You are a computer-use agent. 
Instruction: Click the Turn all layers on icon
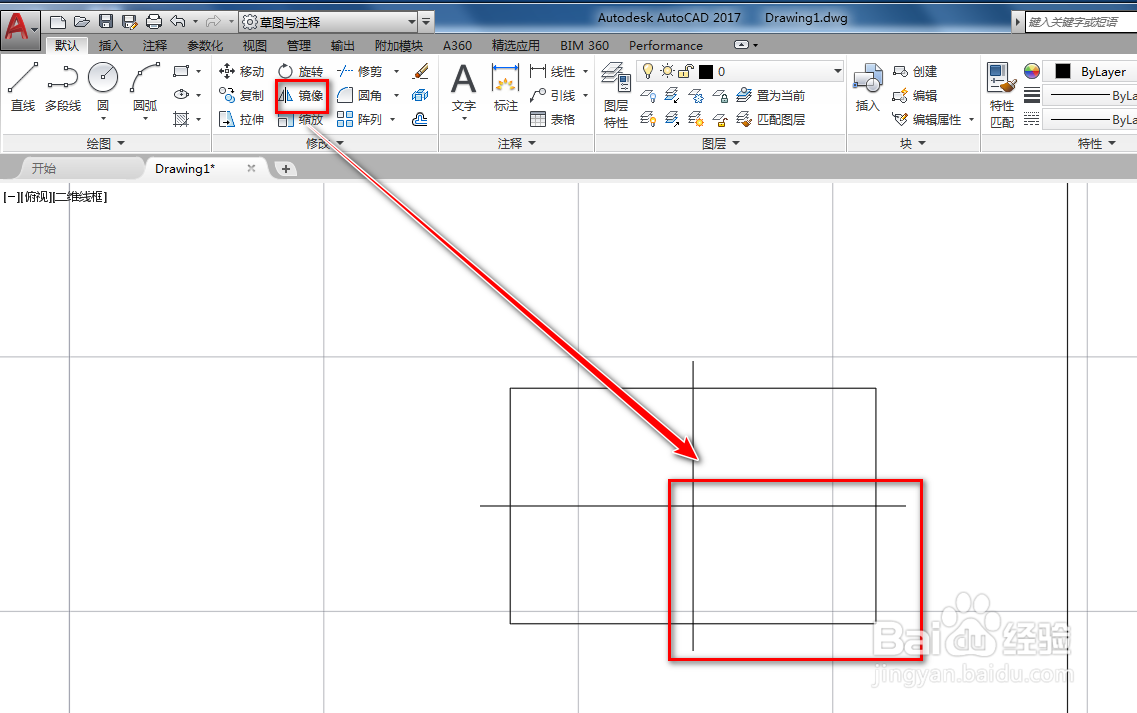648,119
